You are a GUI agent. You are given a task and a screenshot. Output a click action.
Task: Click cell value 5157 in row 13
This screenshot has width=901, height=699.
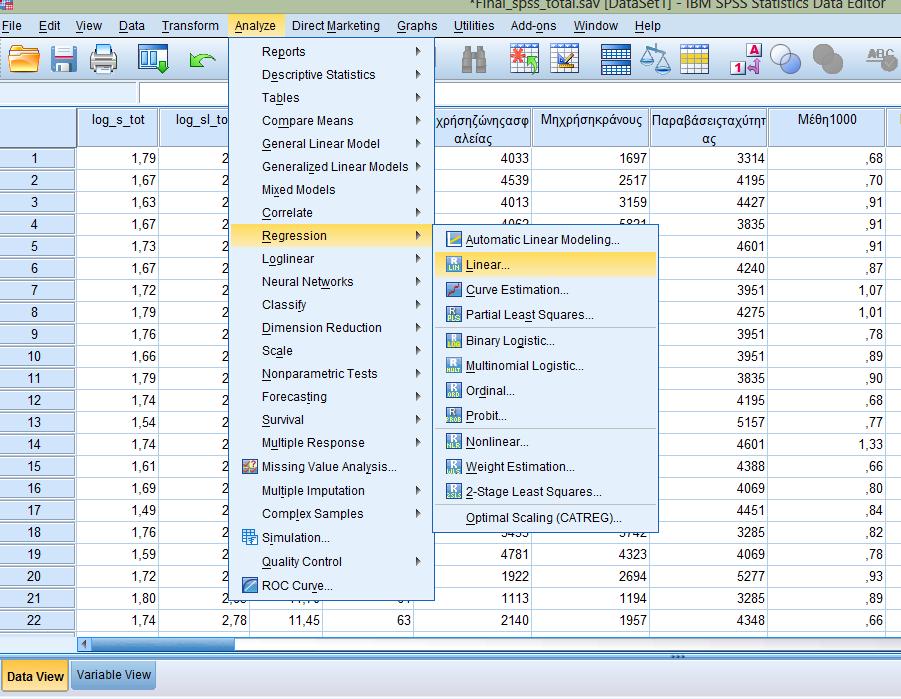[x=709, y=423]
